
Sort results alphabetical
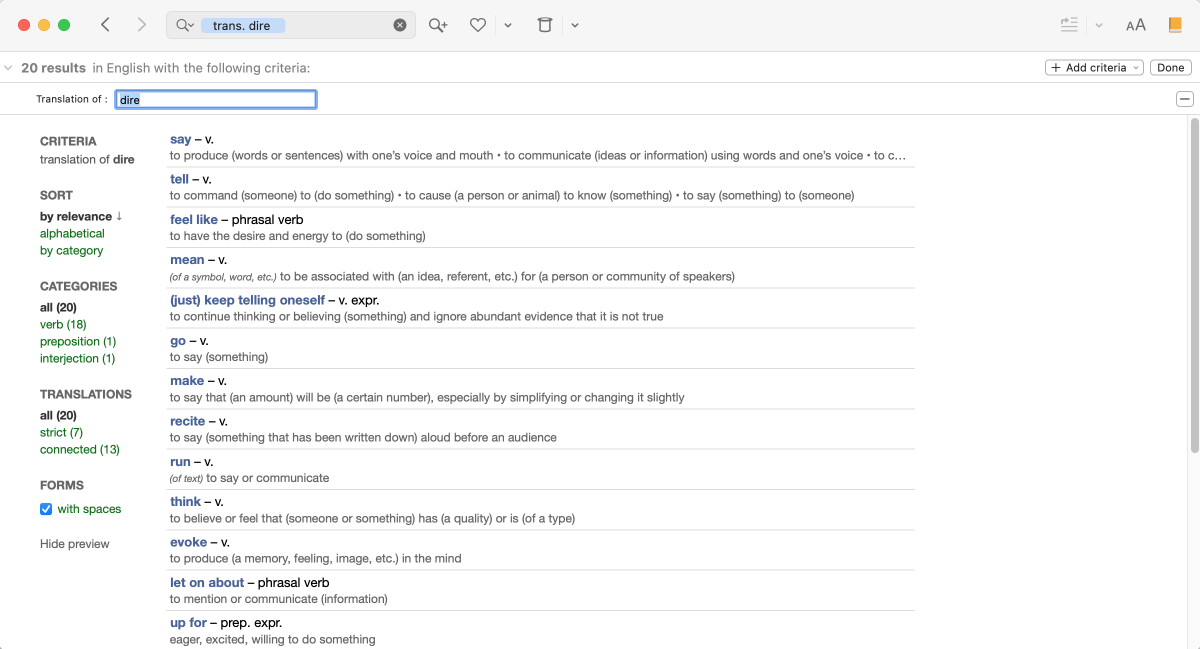[72, 233]
